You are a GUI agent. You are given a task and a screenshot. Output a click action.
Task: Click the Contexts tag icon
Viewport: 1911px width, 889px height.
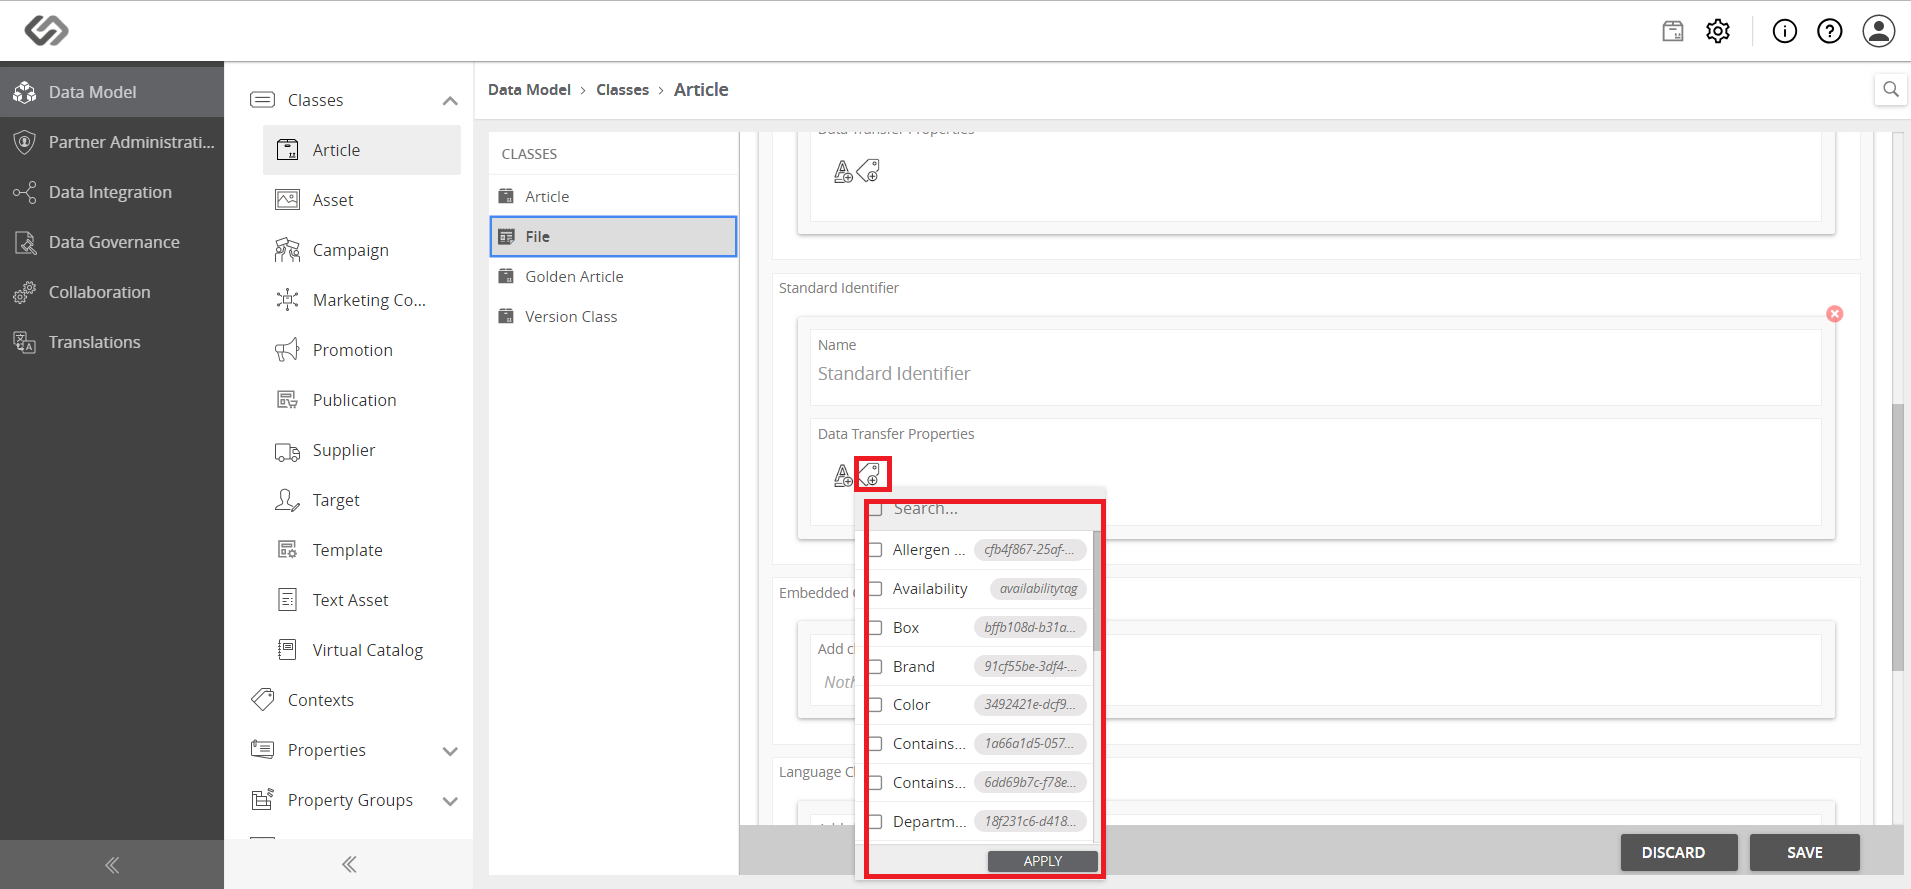click(263, 700)
